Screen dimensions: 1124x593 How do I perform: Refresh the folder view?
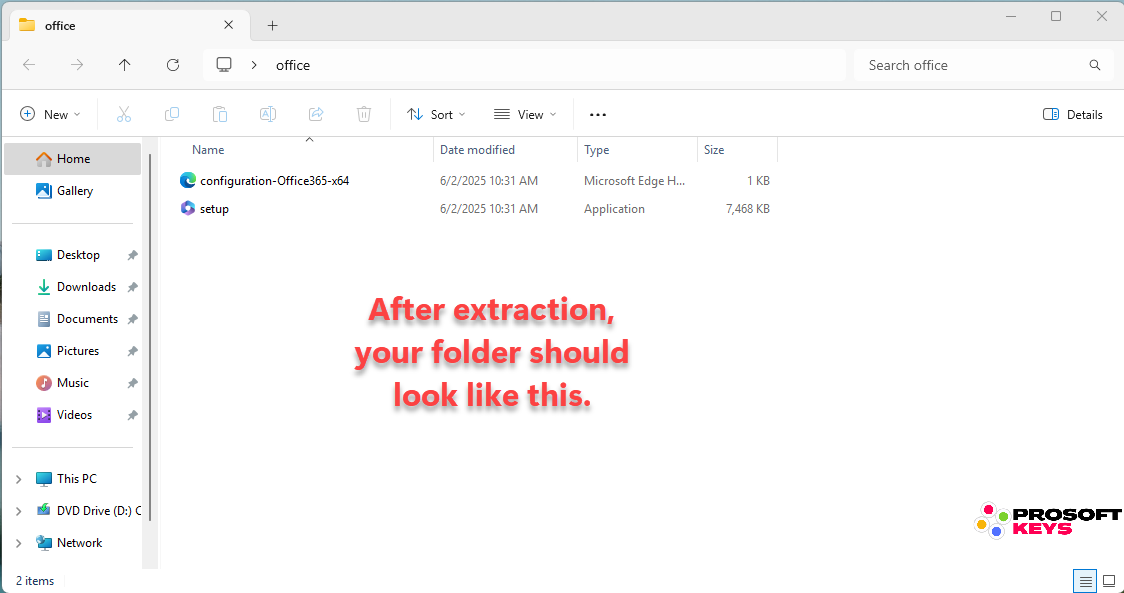pyautogui.click(x=172, y=64)
